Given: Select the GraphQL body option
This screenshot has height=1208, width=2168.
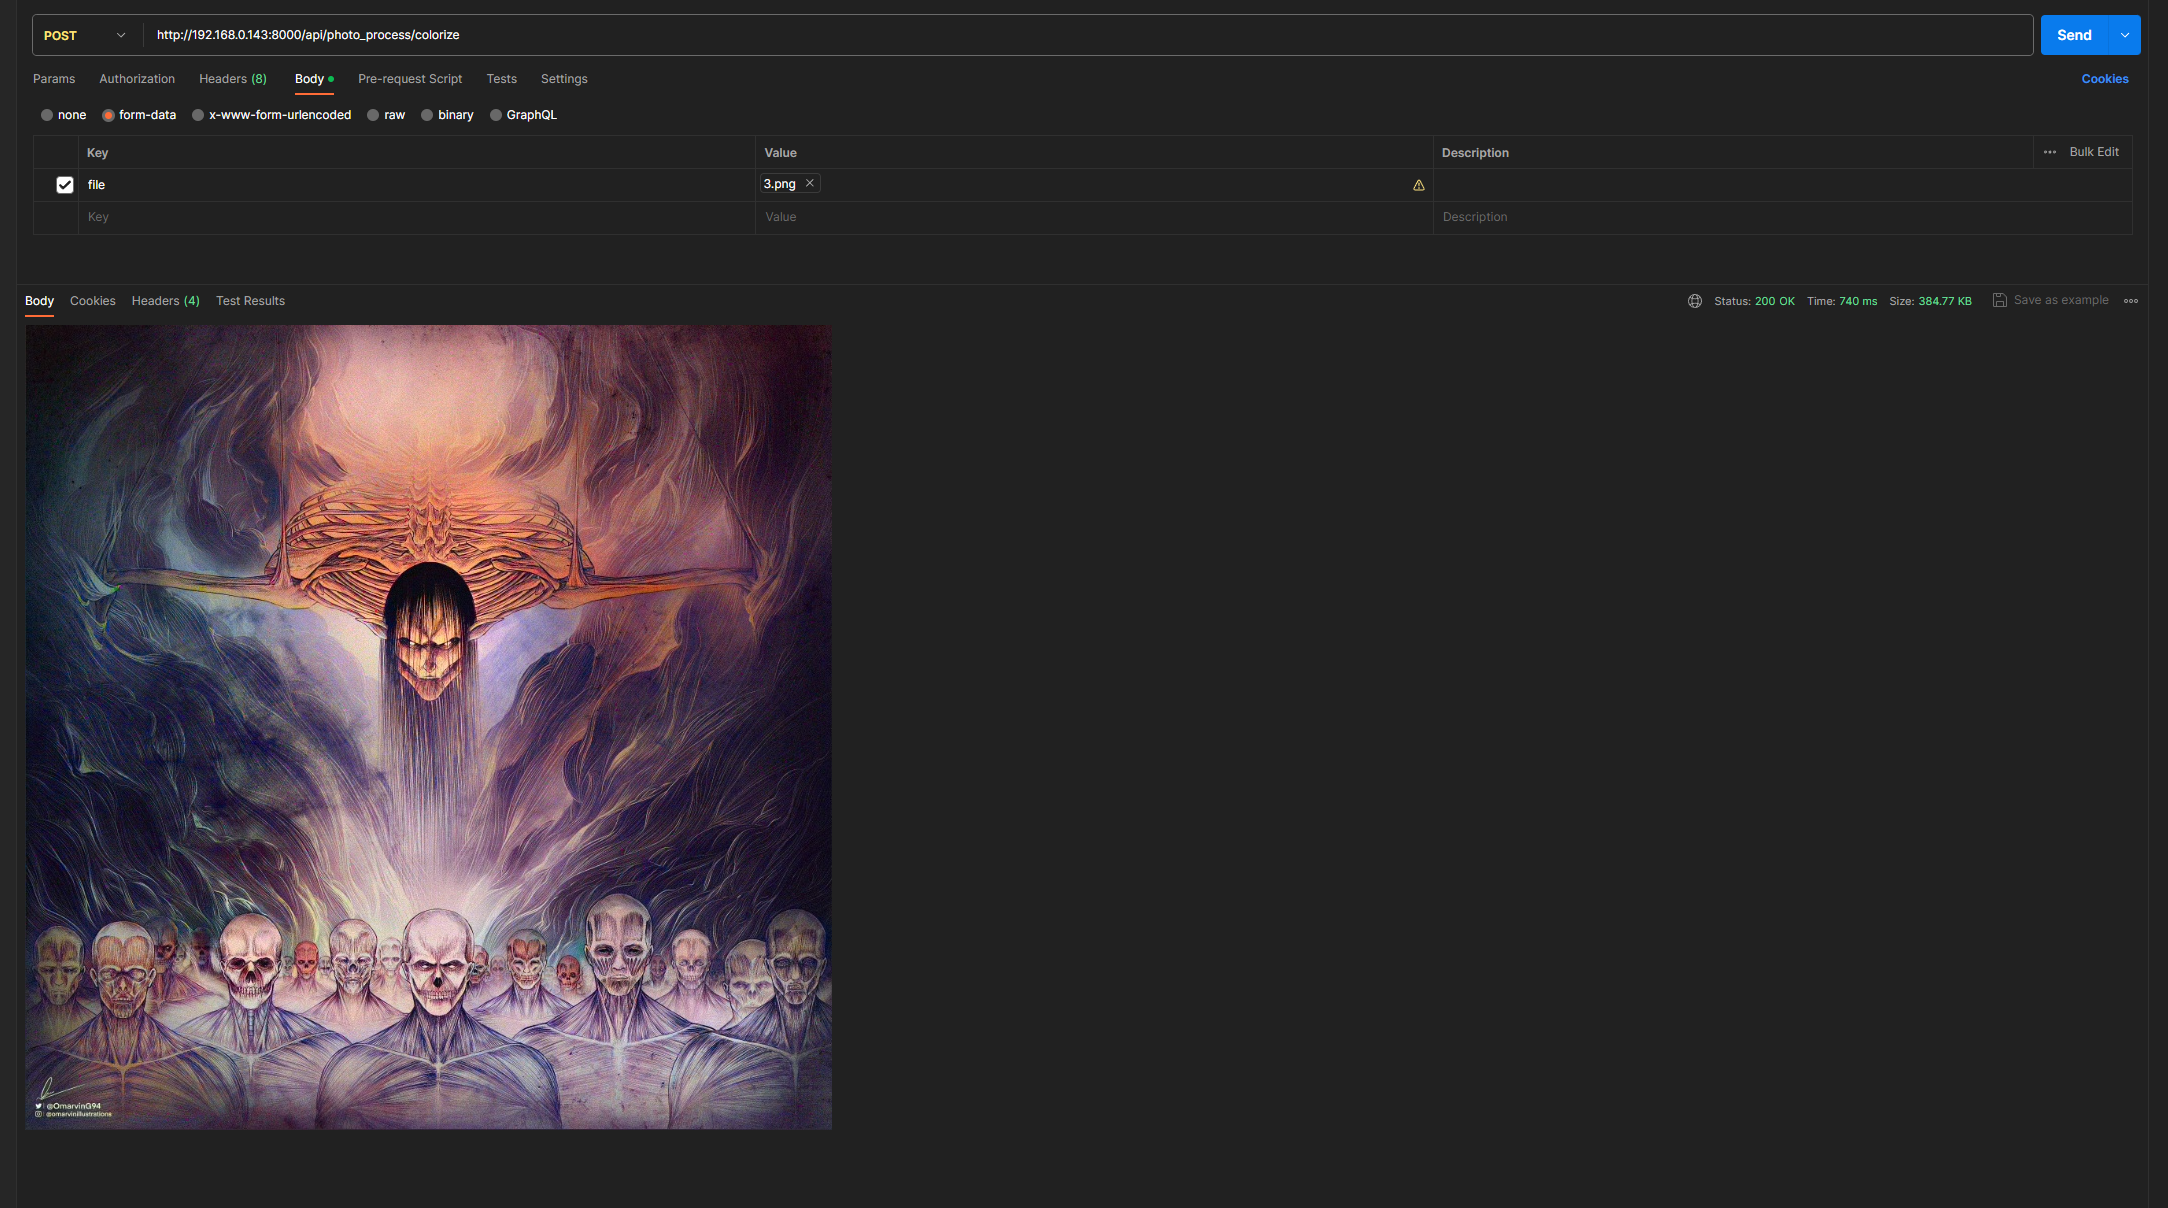Looking at the screenshot, I should pos(496,115).
